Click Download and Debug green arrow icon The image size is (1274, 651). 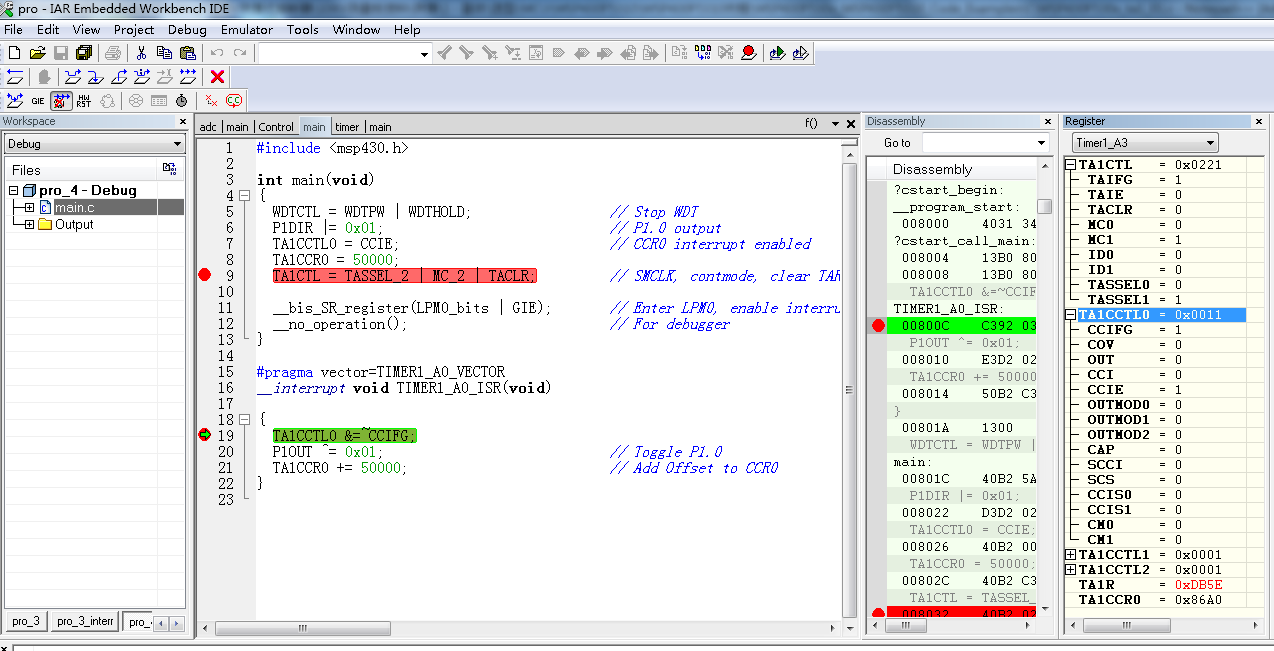(x=777, y=53)
